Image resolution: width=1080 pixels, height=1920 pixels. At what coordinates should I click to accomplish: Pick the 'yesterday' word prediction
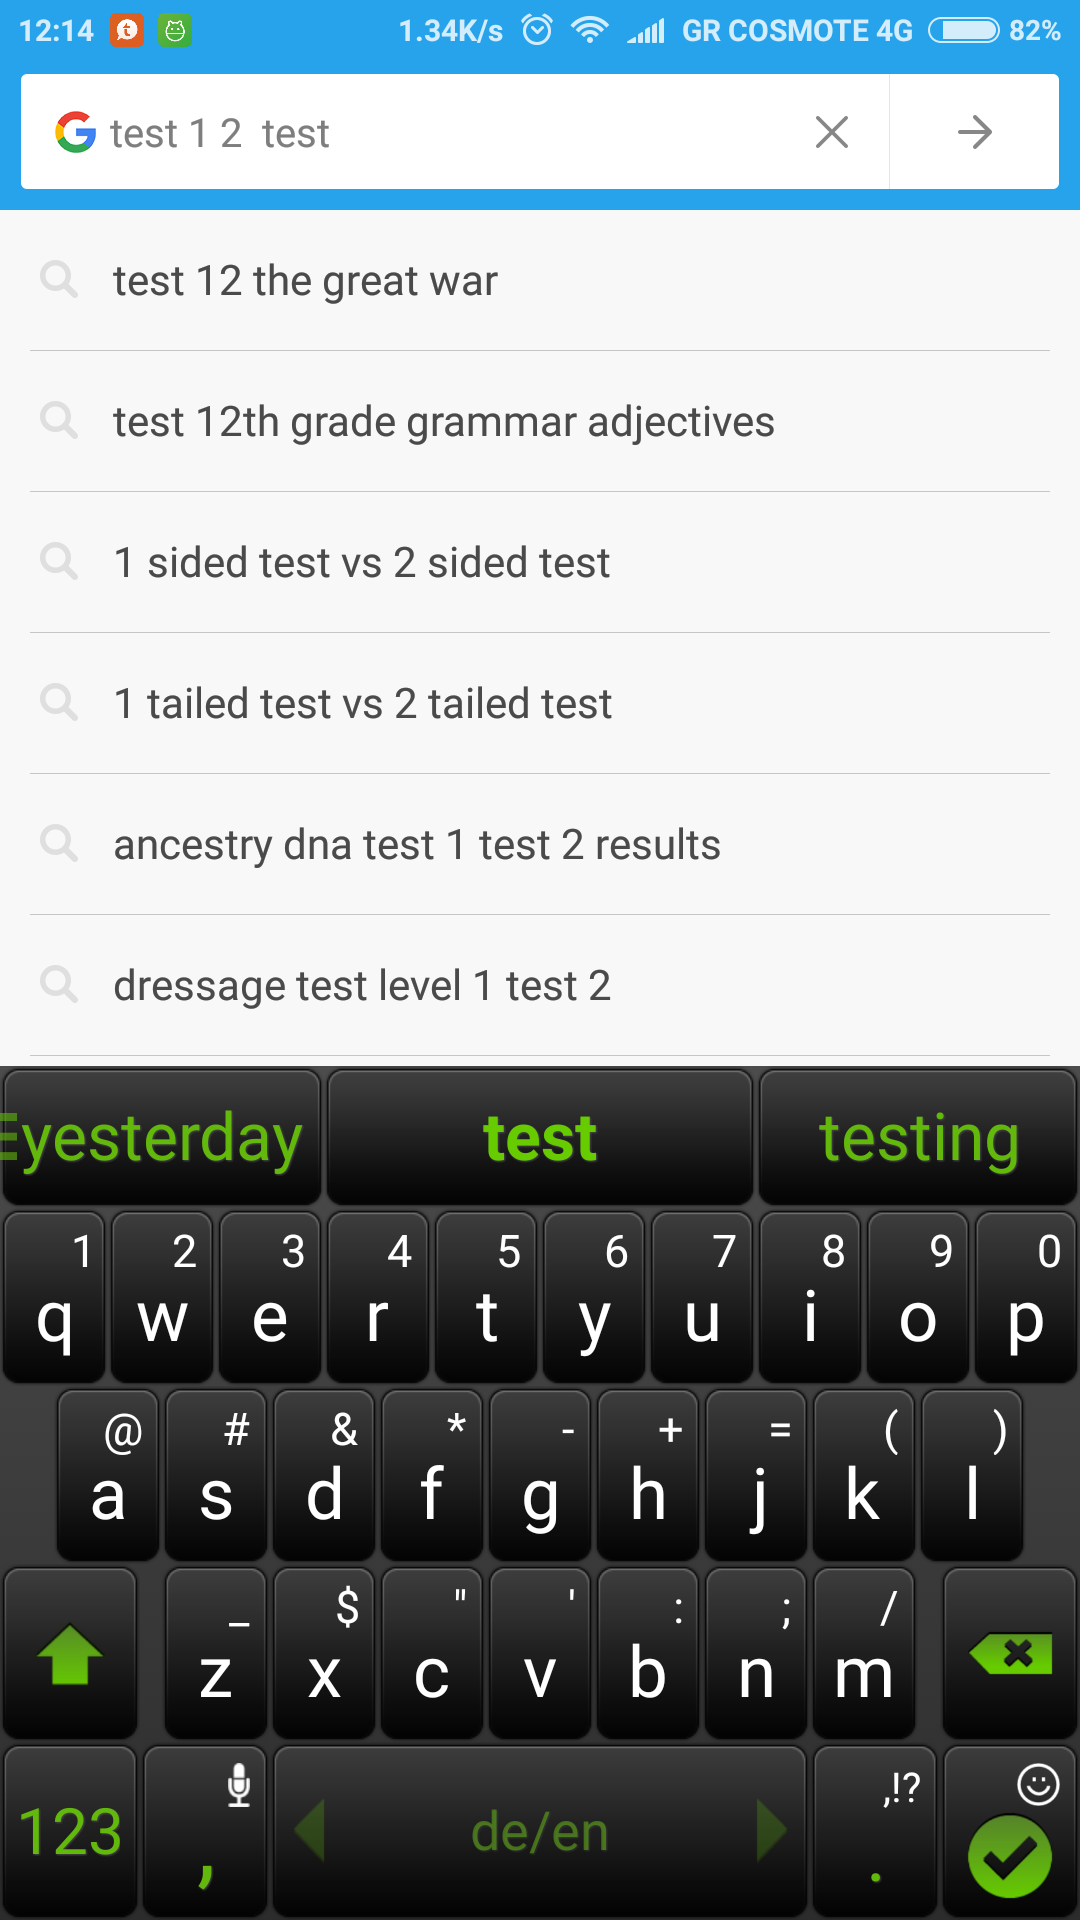[x=160, y=1138]
